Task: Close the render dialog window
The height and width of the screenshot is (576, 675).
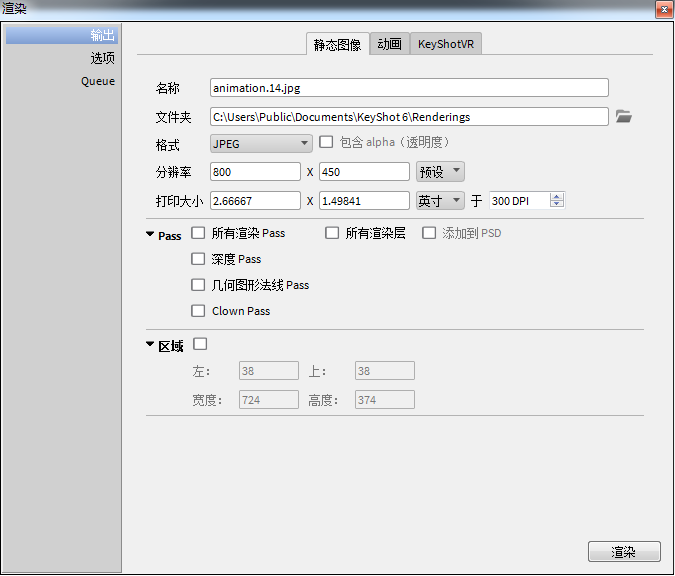Action: point(662,9)
